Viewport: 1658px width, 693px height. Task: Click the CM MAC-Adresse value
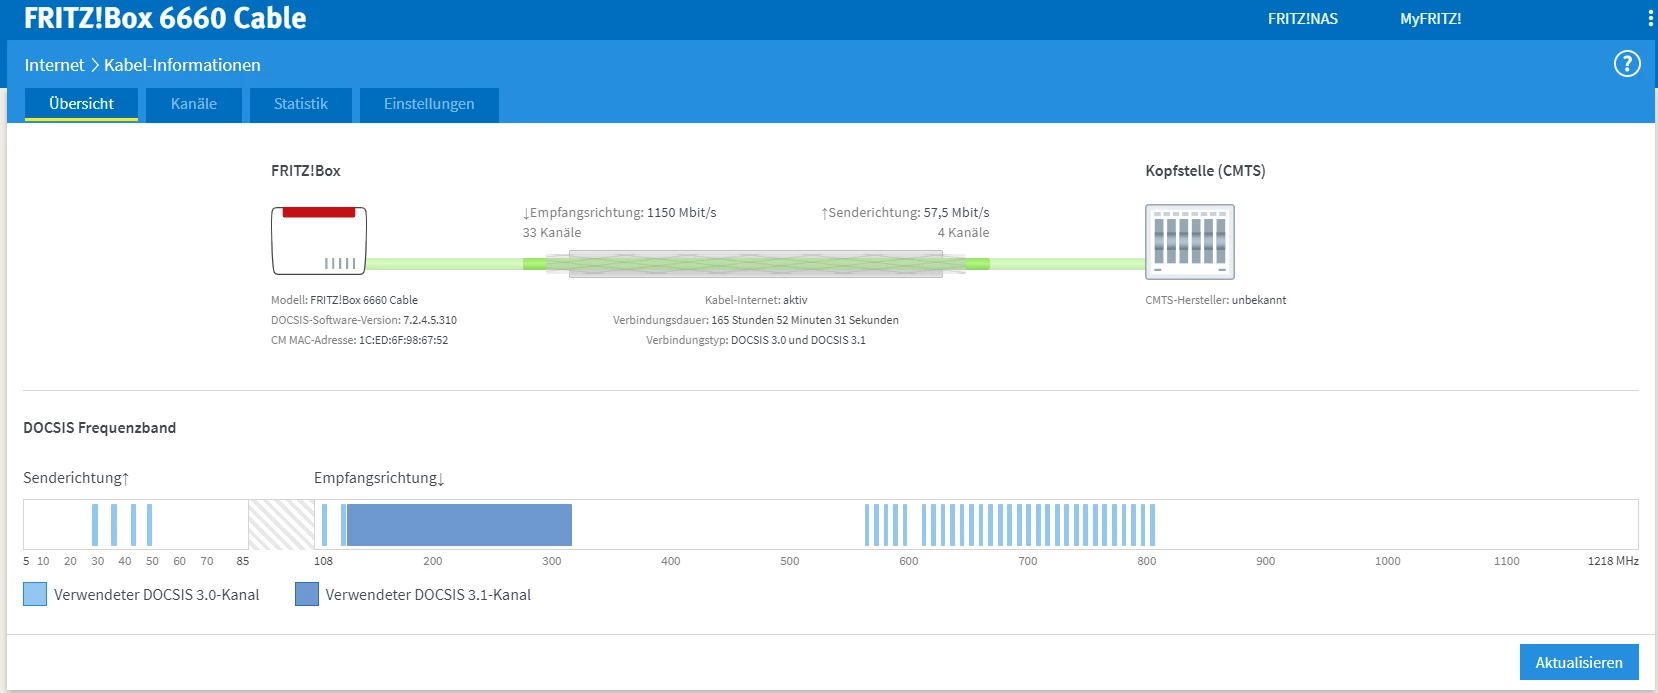[x=403, y=340]
